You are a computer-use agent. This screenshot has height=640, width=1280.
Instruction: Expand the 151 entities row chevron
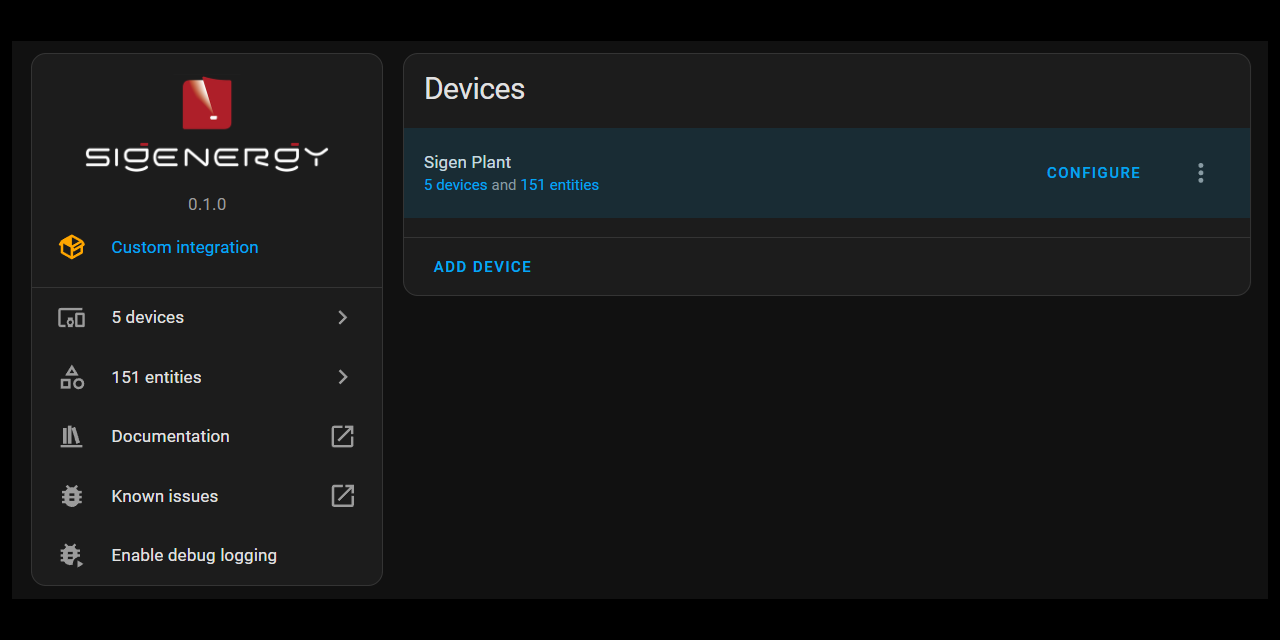point(343,377)
